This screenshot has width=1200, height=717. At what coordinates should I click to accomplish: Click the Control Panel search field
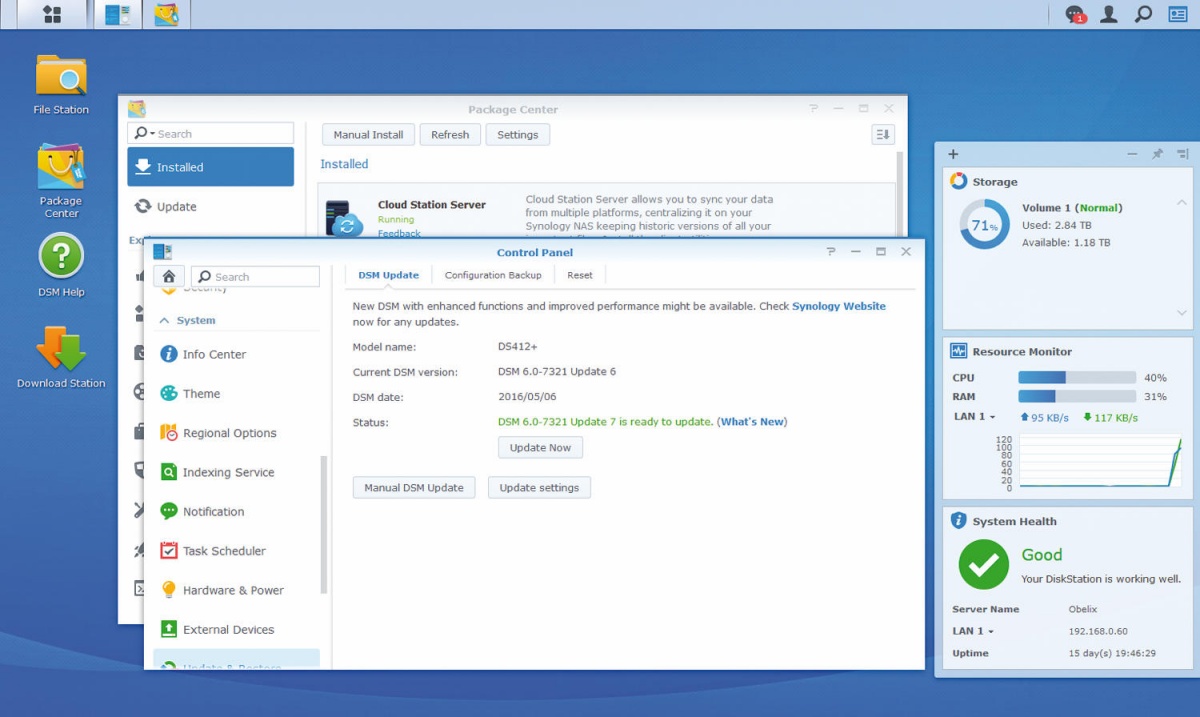255,277
